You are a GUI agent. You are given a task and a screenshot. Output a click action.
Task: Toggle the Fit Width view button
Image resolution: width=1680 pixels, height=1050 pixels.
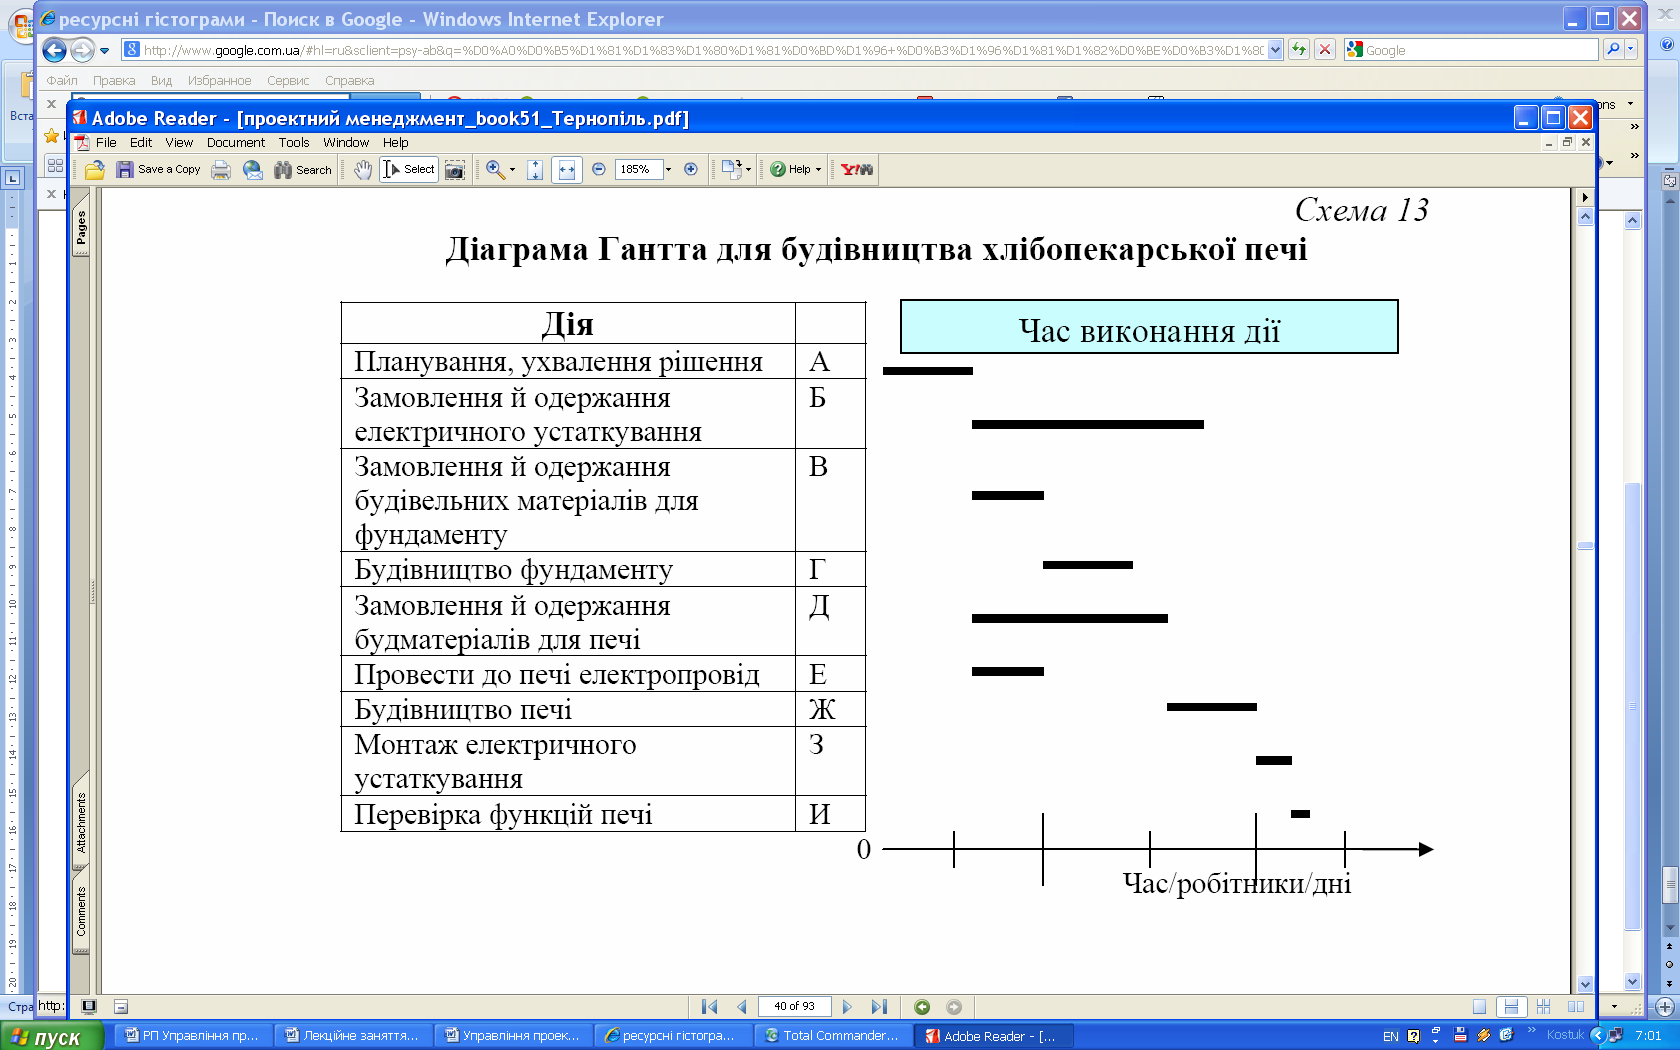(x=567, y=169)
